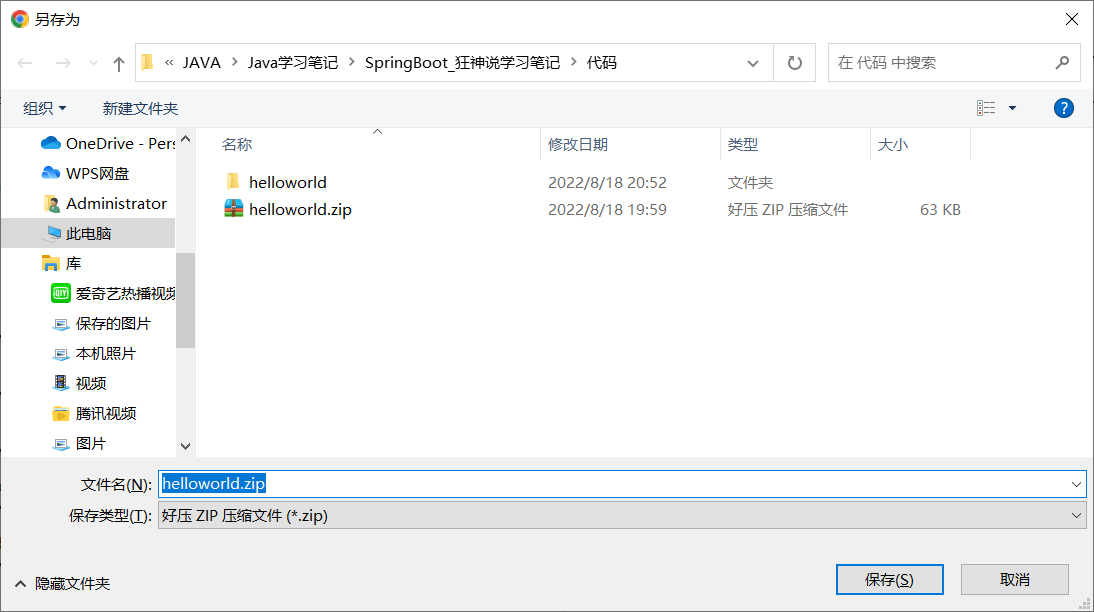The height and width of the screenshot is (612, 1094).
Task: Click the Chrome icon in title bar
Action: (20, 19)
